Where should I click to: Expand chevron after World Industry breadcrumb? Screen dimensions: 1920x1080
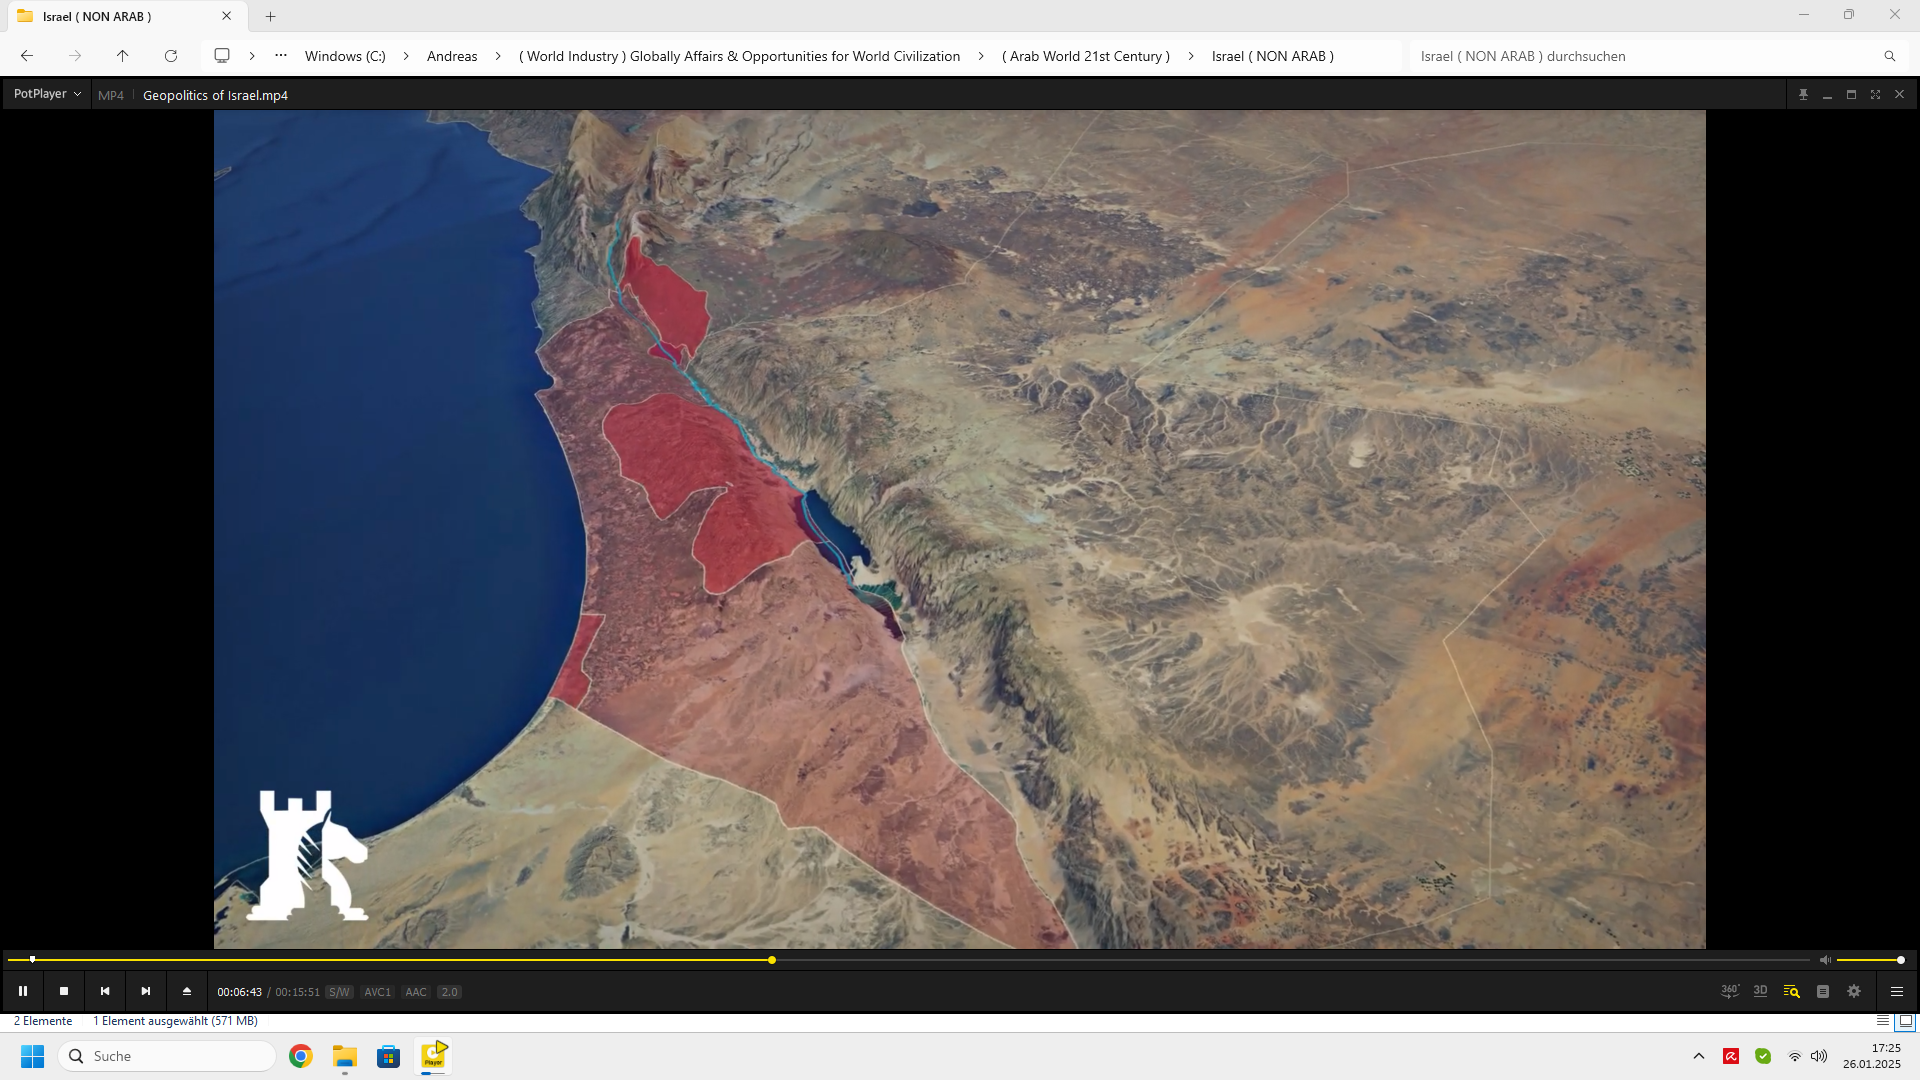981,56
